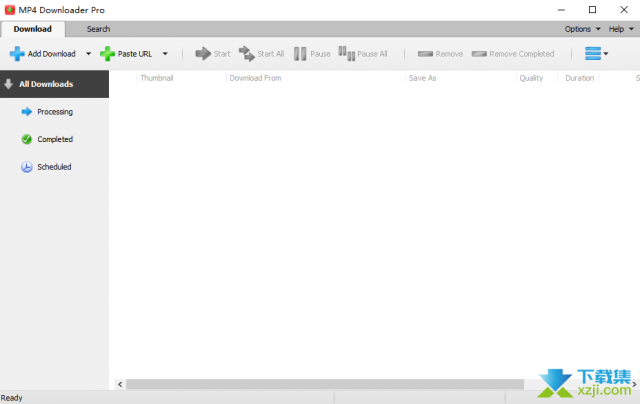Show the Completed downloads list
The width and height of the screenshot is (640, 404).
54,139
